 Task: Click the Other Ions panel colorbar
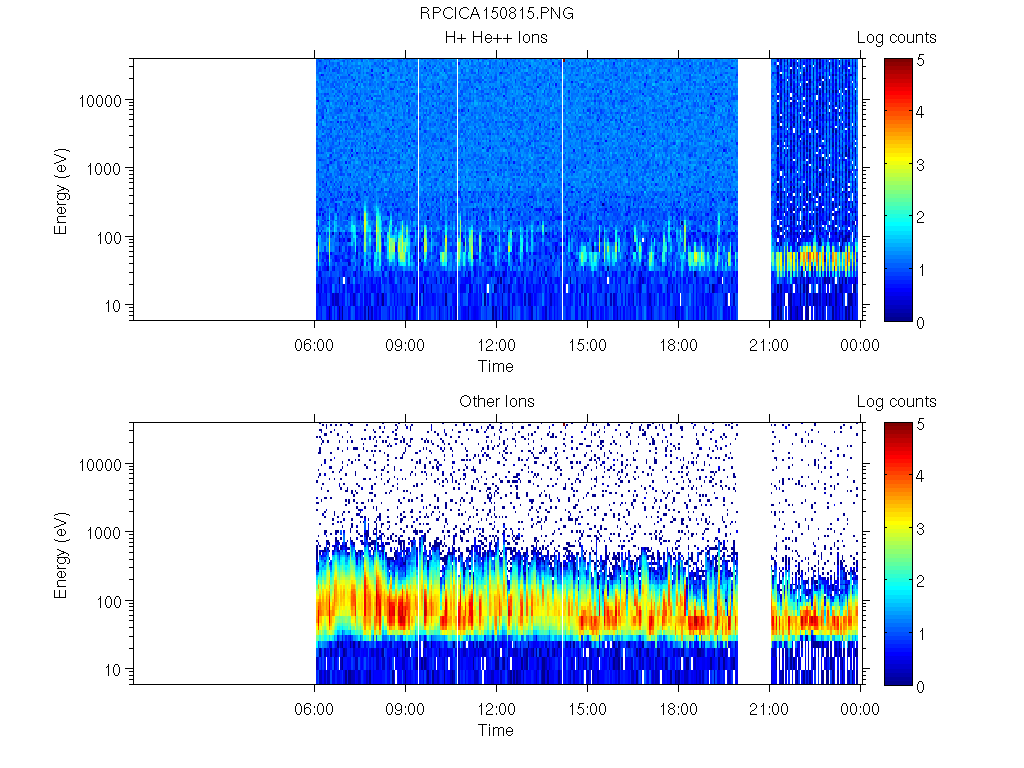(898, 554)
